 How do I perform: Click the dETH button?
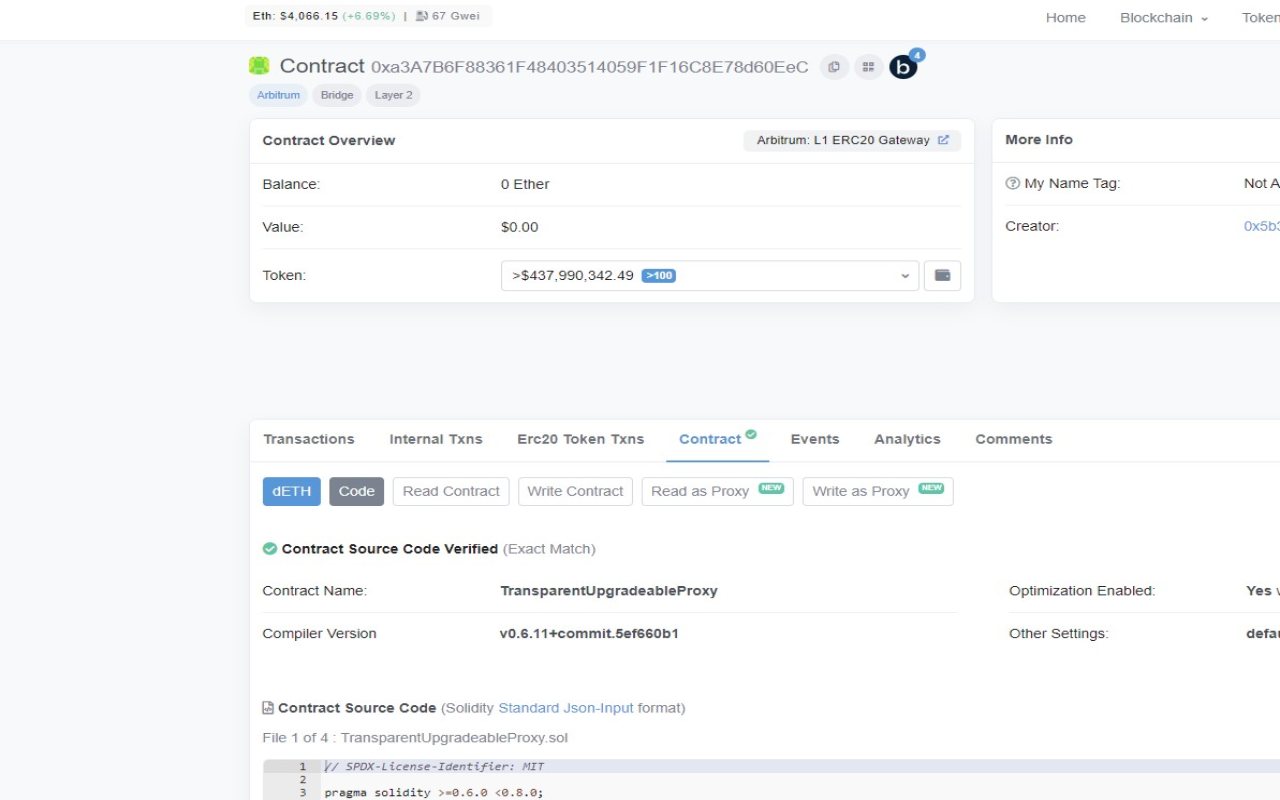tap(292, 491)
